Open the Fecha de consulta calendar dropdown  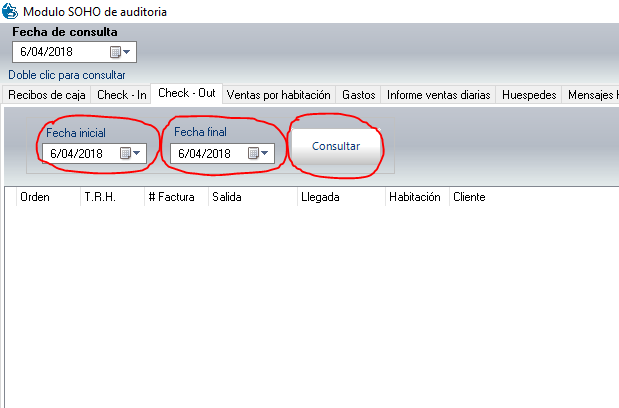tap(121, 52)
